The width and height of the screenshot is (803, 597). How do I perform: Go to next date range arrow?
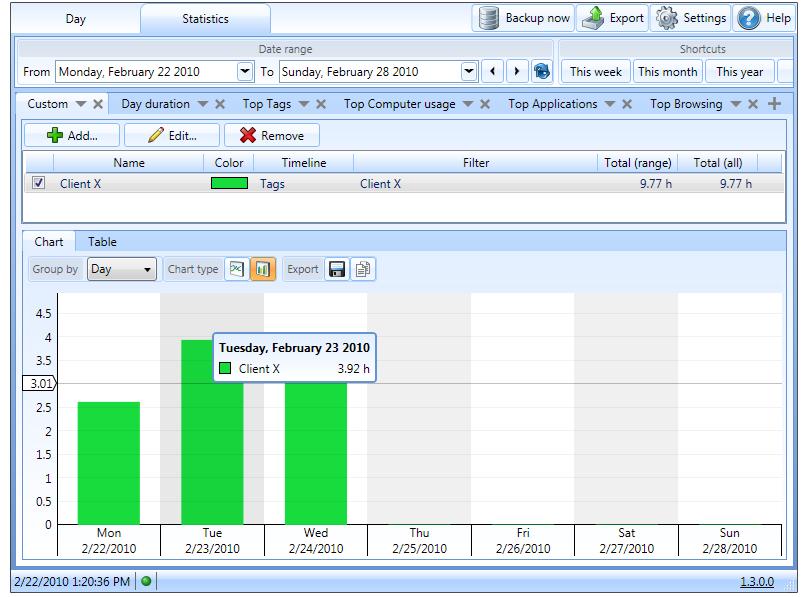(x=517, y=71)
